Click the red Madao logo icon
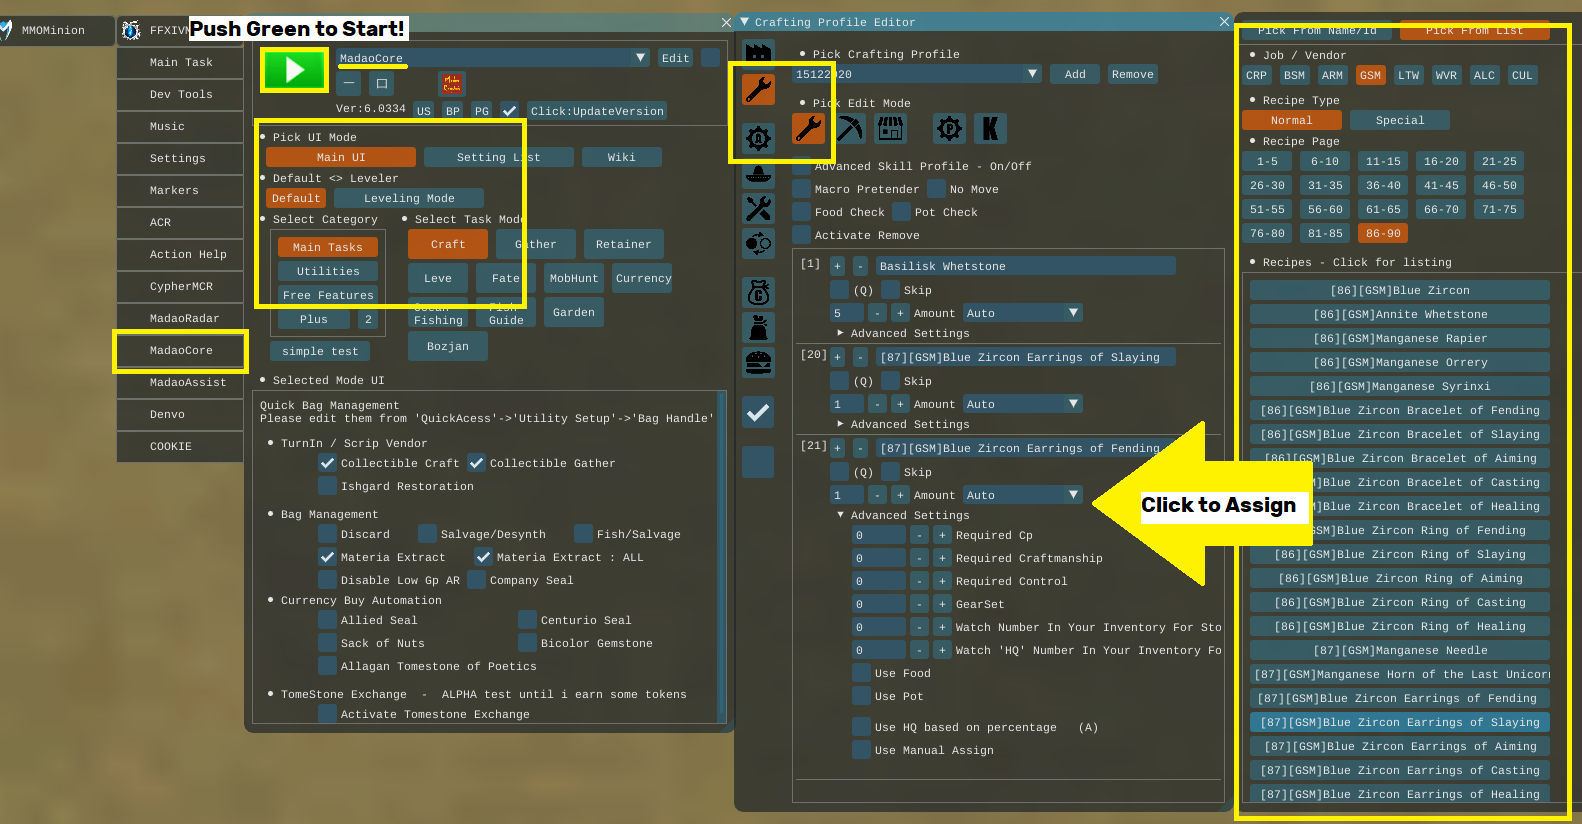Viewport: 1582px width, 824px height. point(452,84)
